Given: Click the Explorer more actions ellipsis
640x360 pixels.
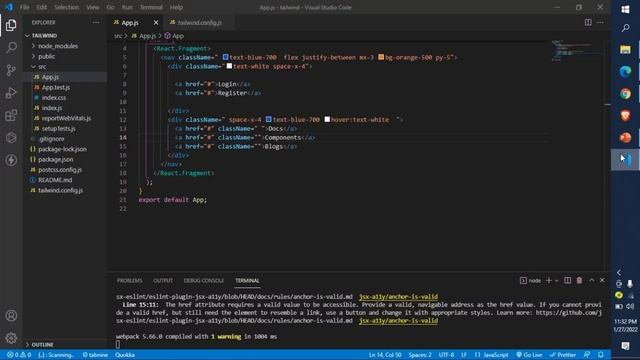Looking at the screenshot, I should point(96,22).
